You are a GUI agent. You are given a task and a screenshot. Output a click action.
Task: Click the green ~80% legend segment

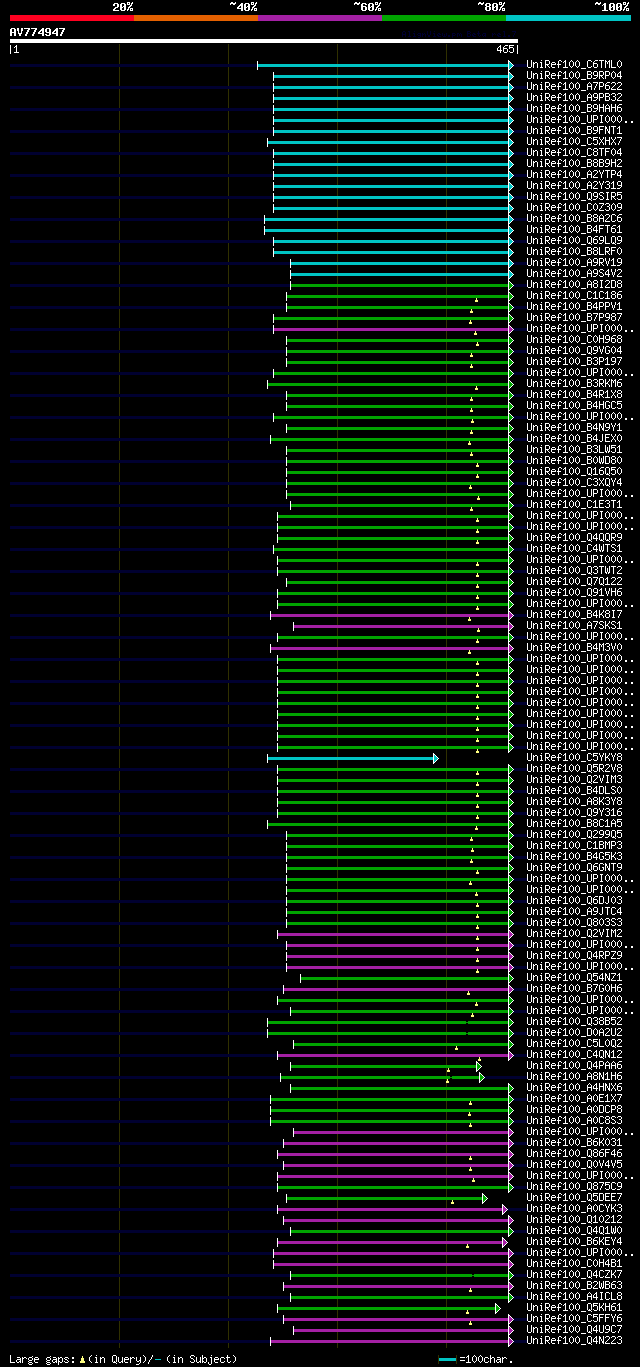[x=444, y=17]
